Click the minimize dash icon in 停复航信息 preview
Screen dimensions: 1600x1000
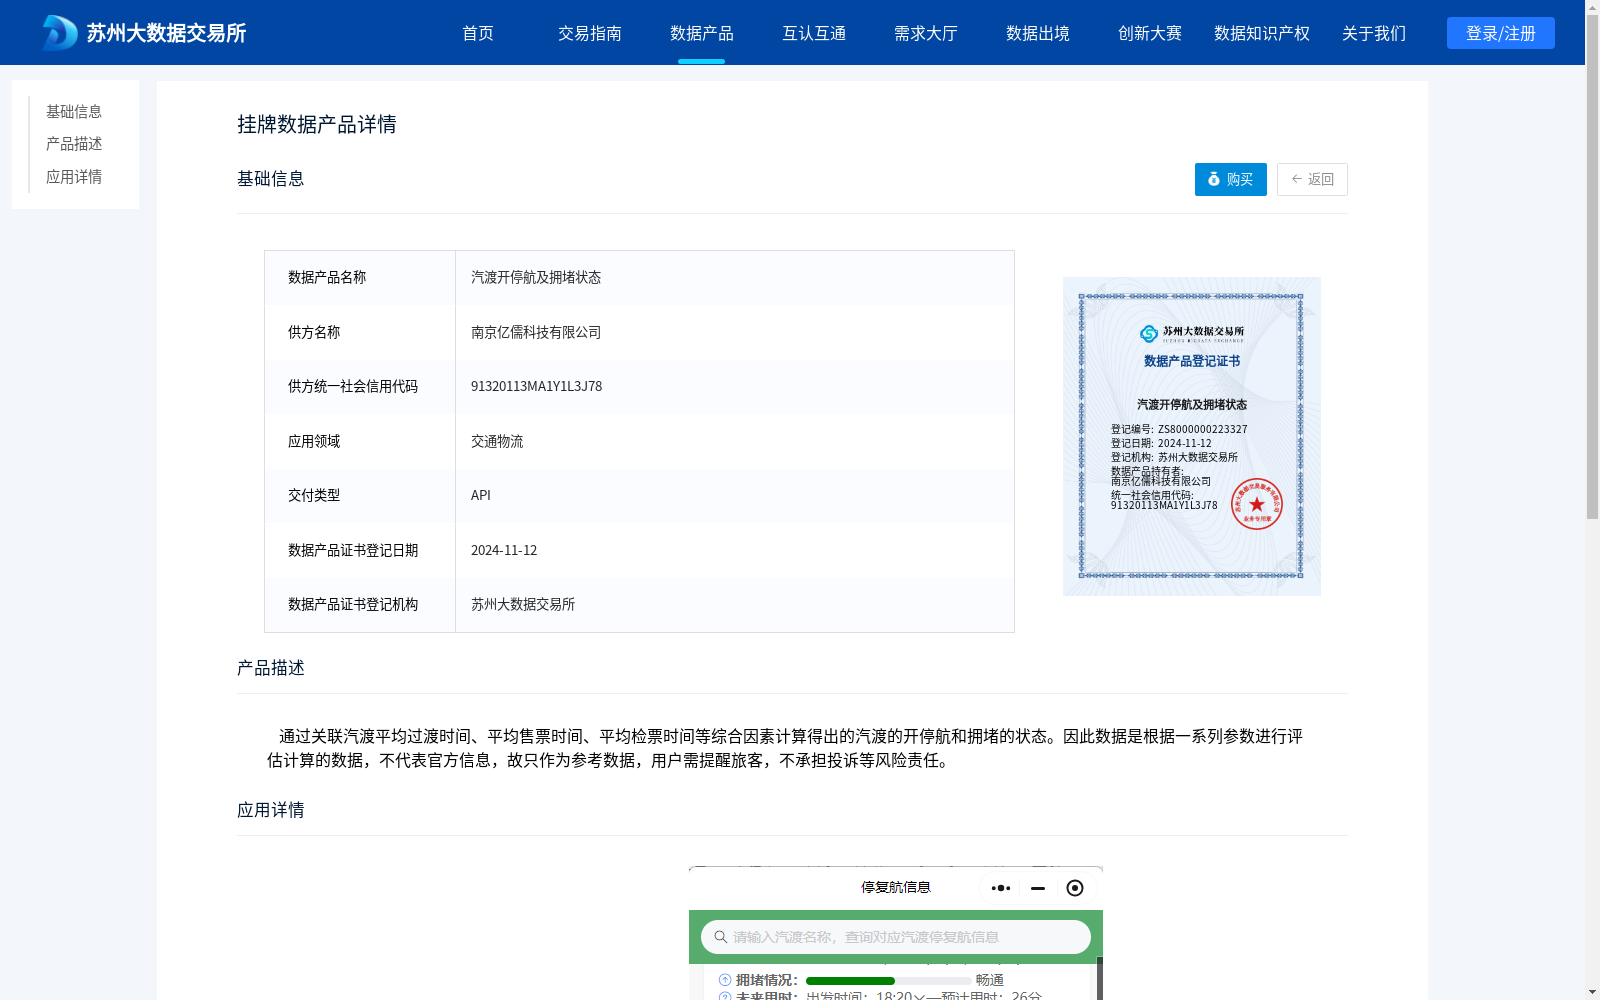click(1038, 888)
